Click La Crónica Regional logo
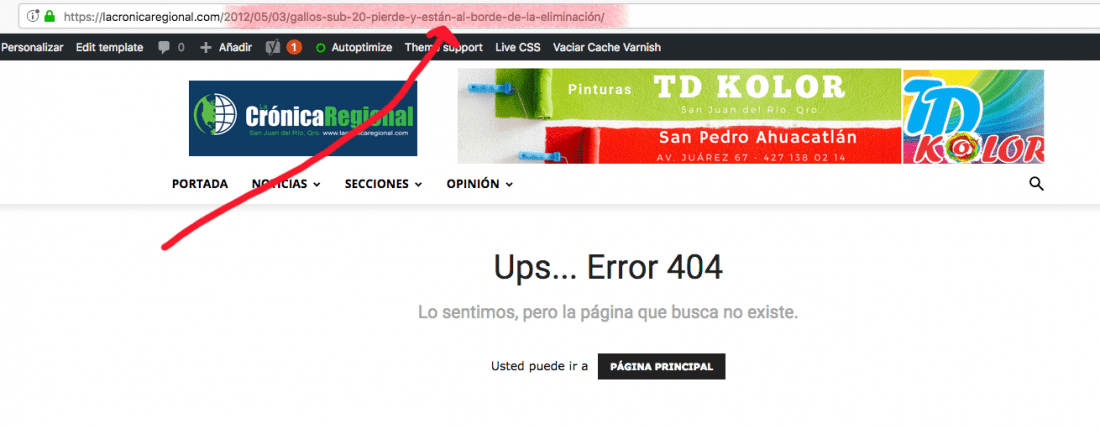This screenshot has width=1100, height=429. pos(303,118)
